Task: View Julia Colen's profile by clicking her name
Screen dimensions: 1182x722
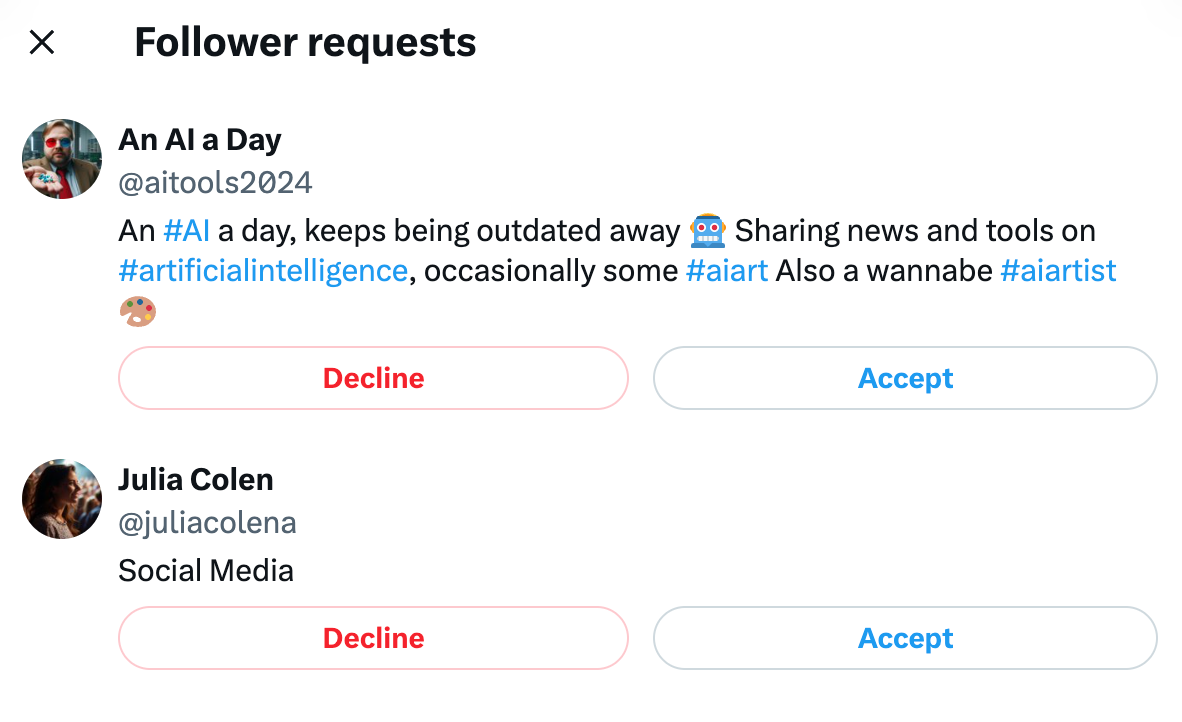Action: pos(196,479)
